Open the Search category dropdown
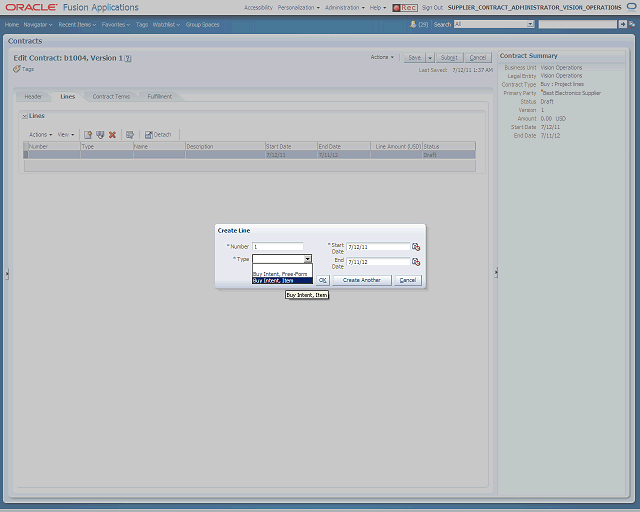 point(530,24)
